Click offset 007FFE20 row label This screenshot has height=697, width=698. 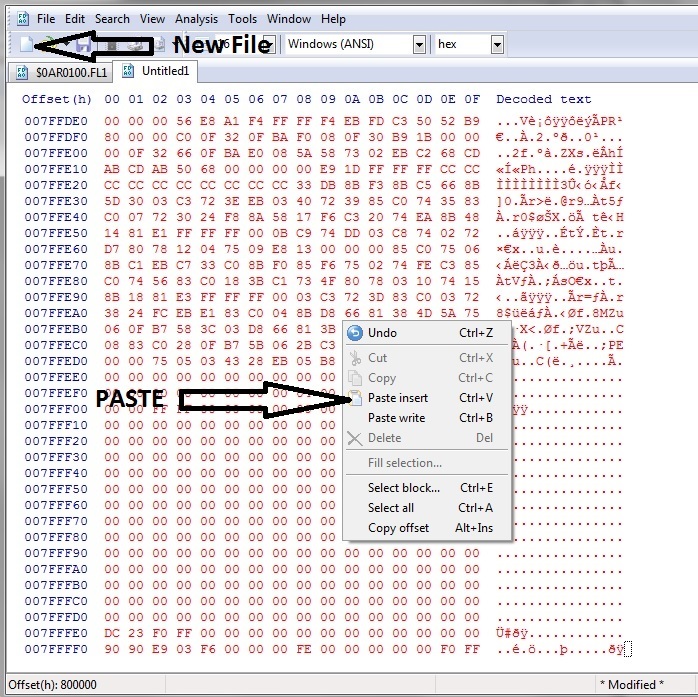pos(56,185)
